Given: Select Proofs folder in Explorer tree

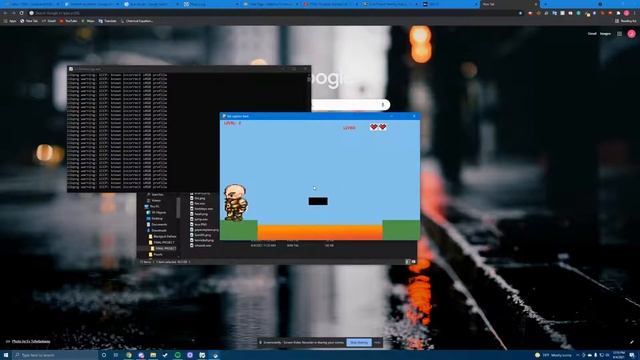Looking at the screenshot, I should (x=156, y=254).
